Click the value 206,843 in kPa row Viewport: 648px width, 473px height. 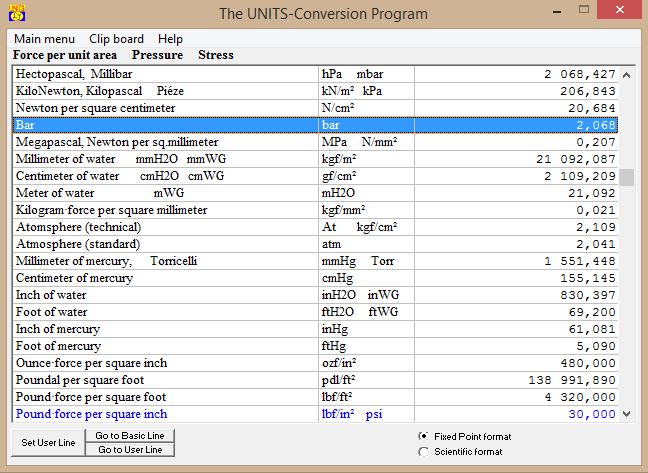[588, 91]
